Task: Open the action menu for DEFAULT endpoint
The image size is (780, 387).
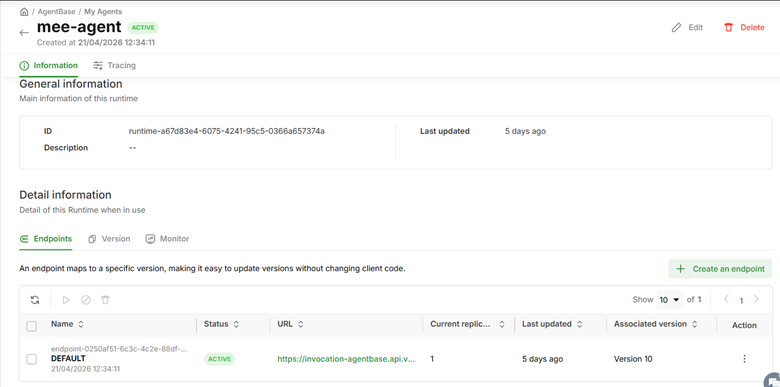Action: coord(744,359)
